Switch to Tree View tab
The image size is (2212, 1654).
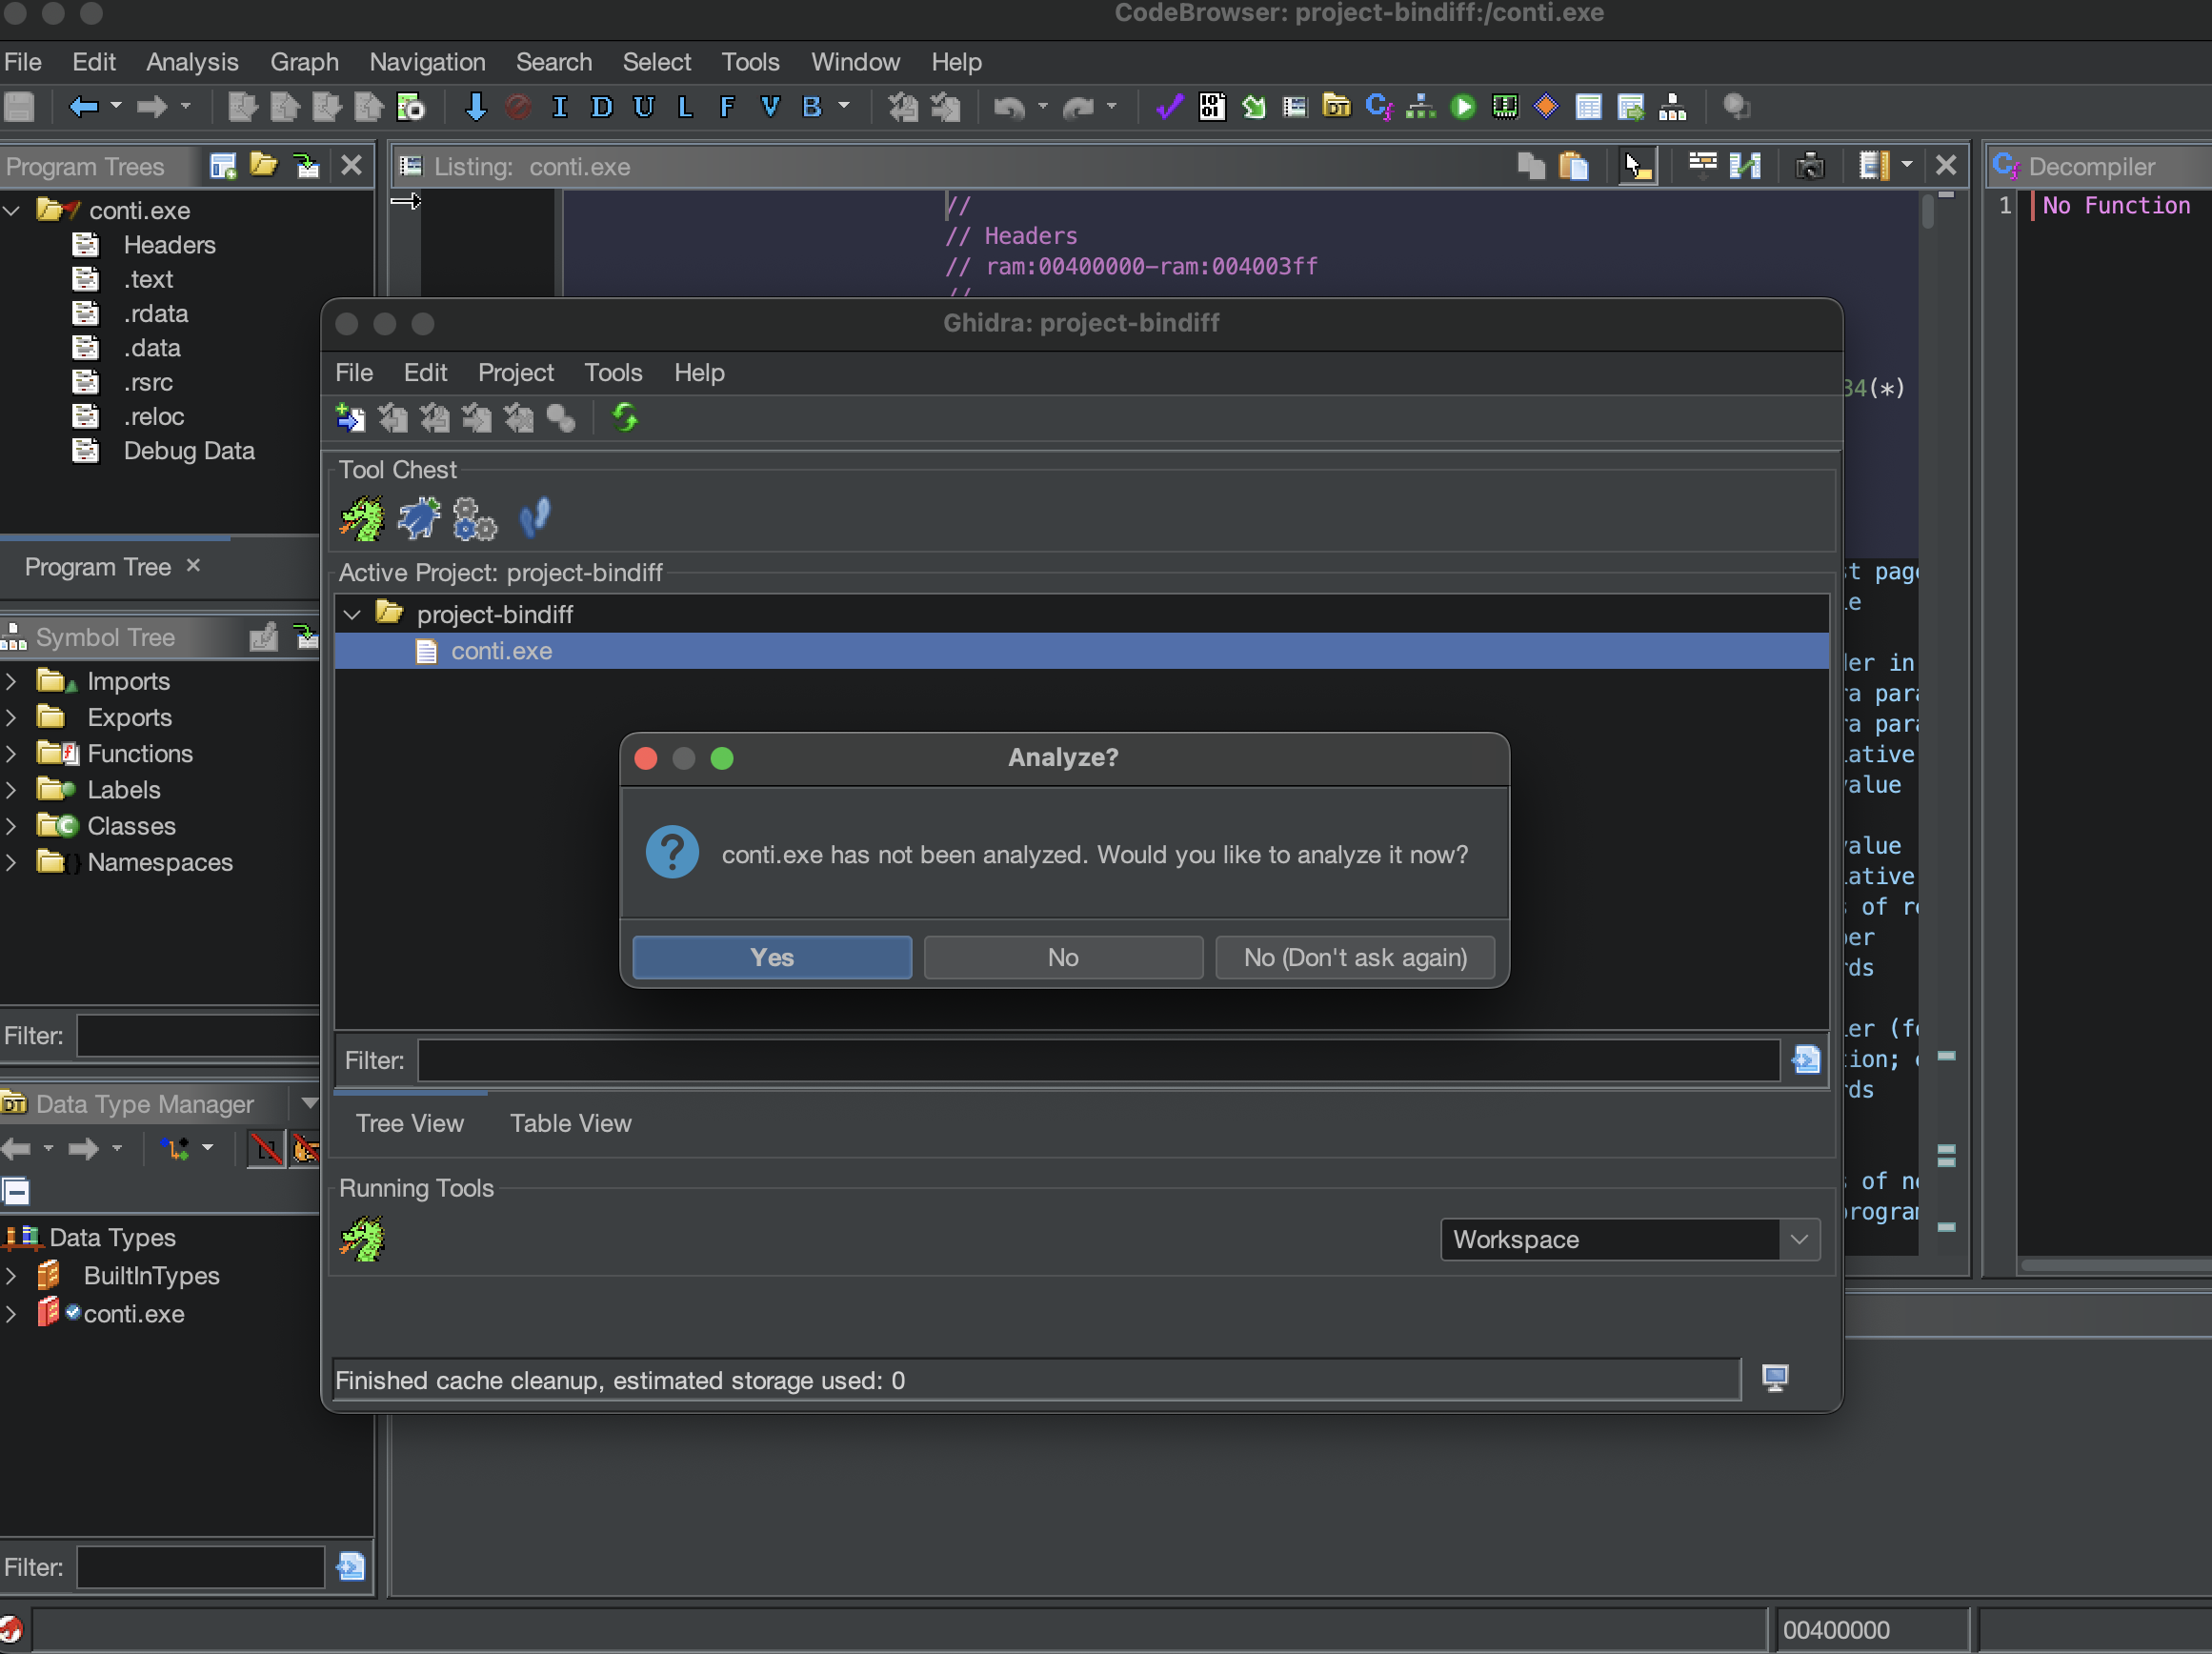tap(410, 1123)
